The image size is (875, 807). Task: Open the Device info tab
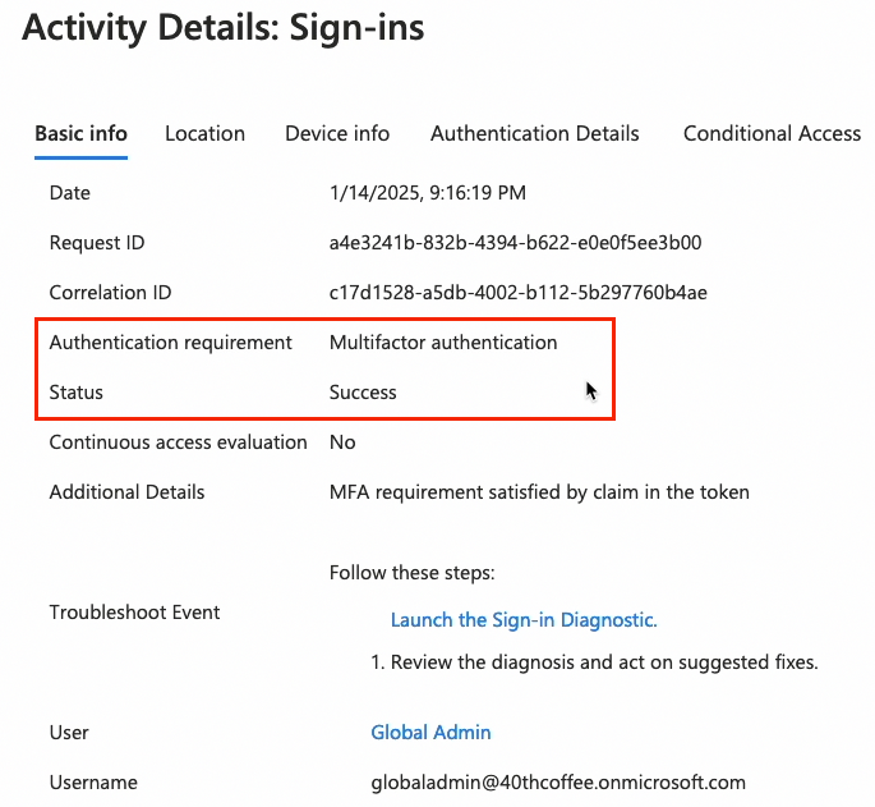pos(336,133)
